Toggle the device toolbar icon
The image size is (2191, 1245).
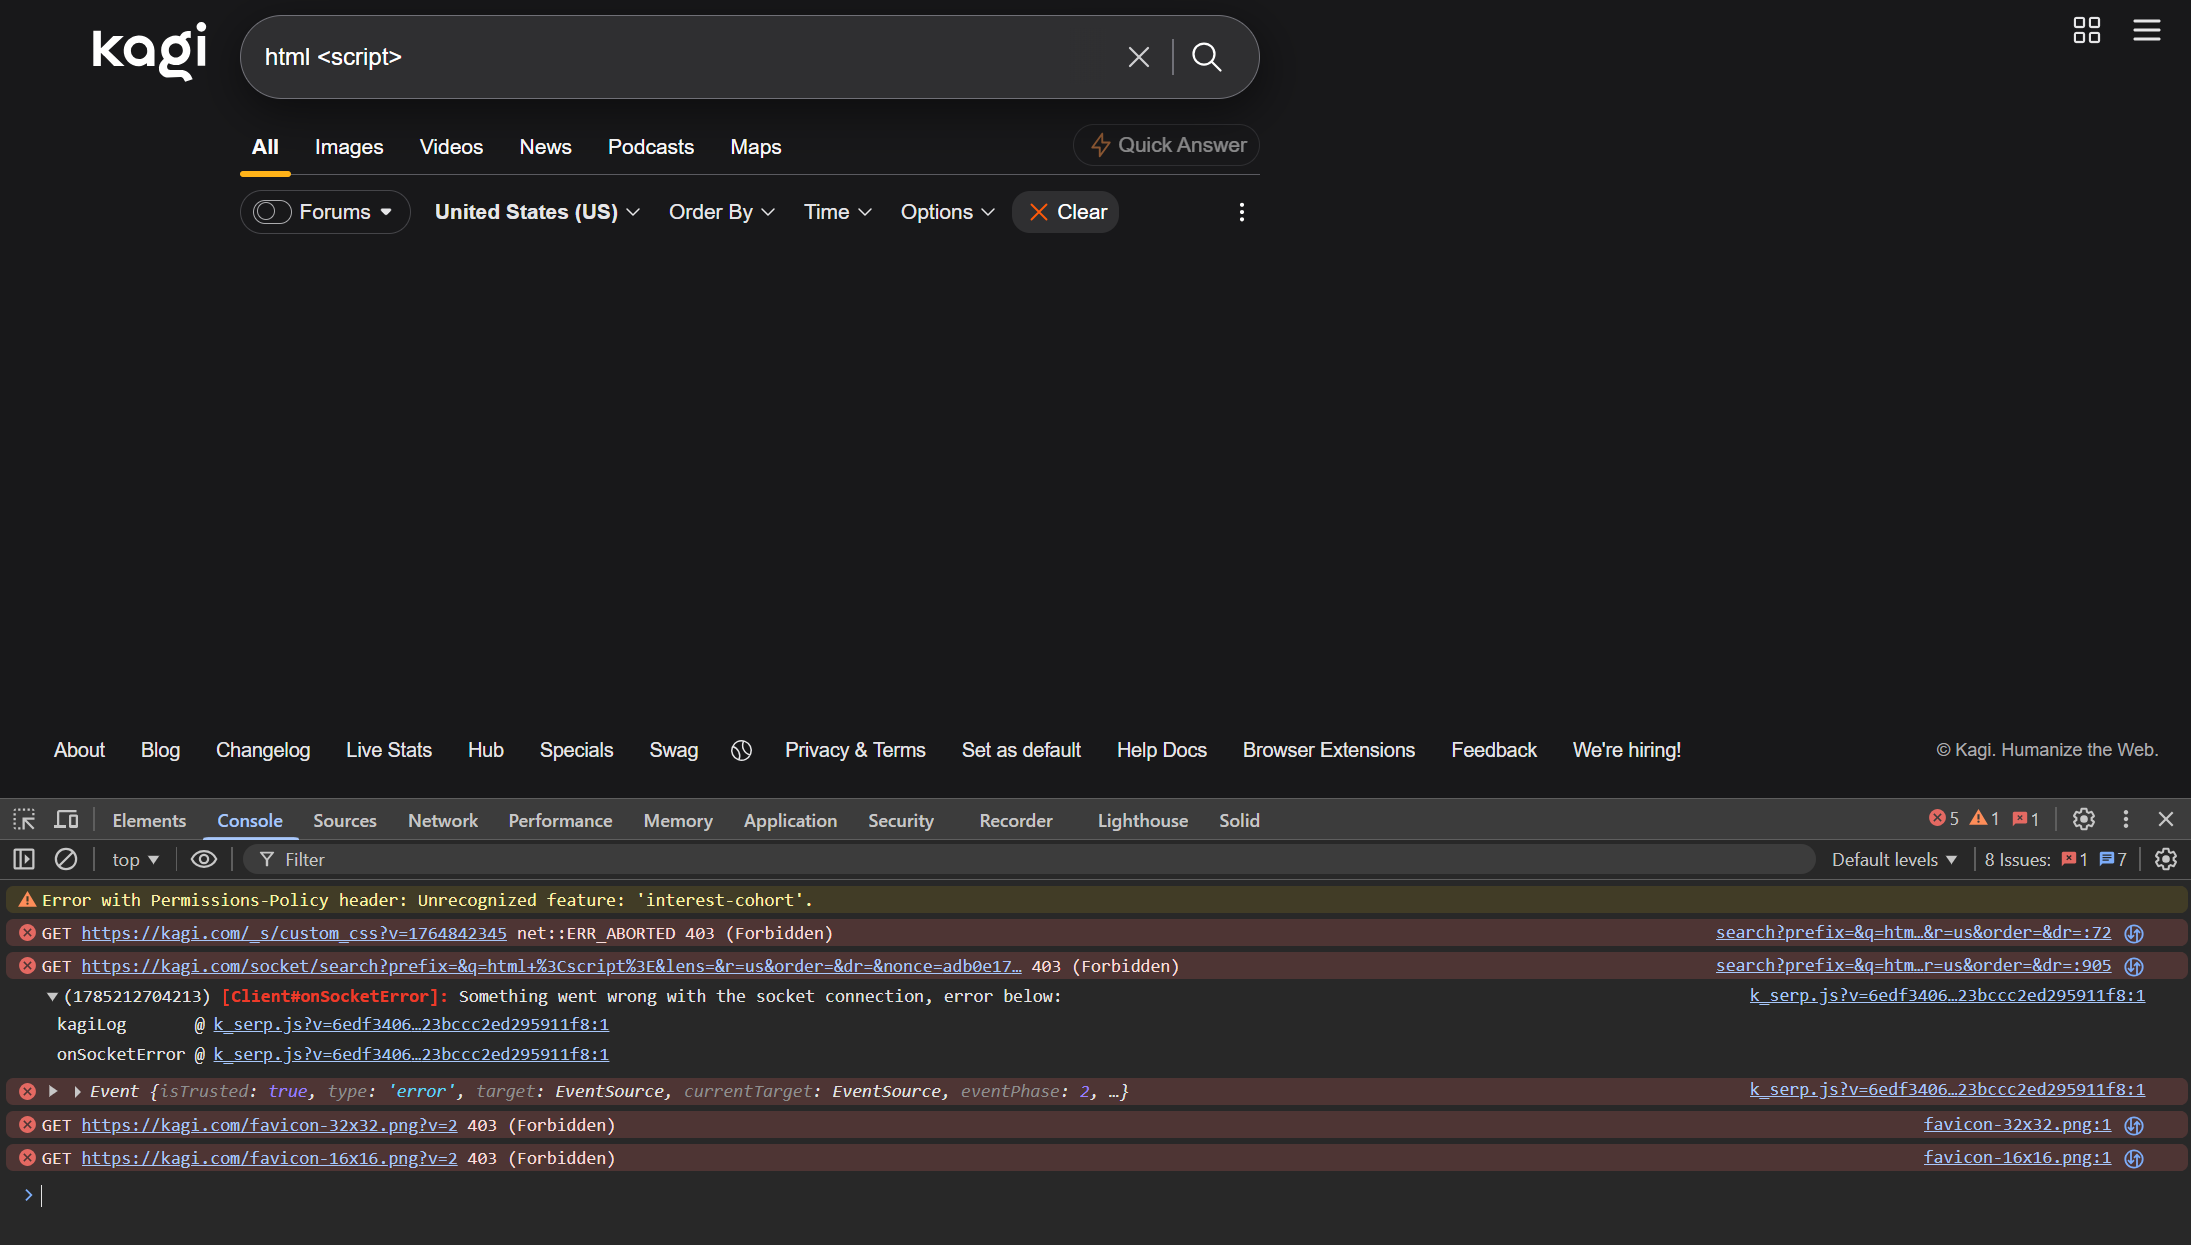[66, 820]
